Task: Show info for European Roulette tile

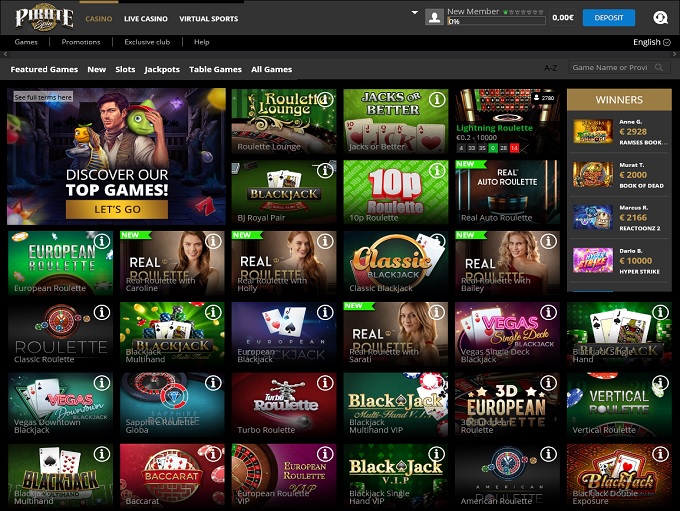Action: point(101,243)
